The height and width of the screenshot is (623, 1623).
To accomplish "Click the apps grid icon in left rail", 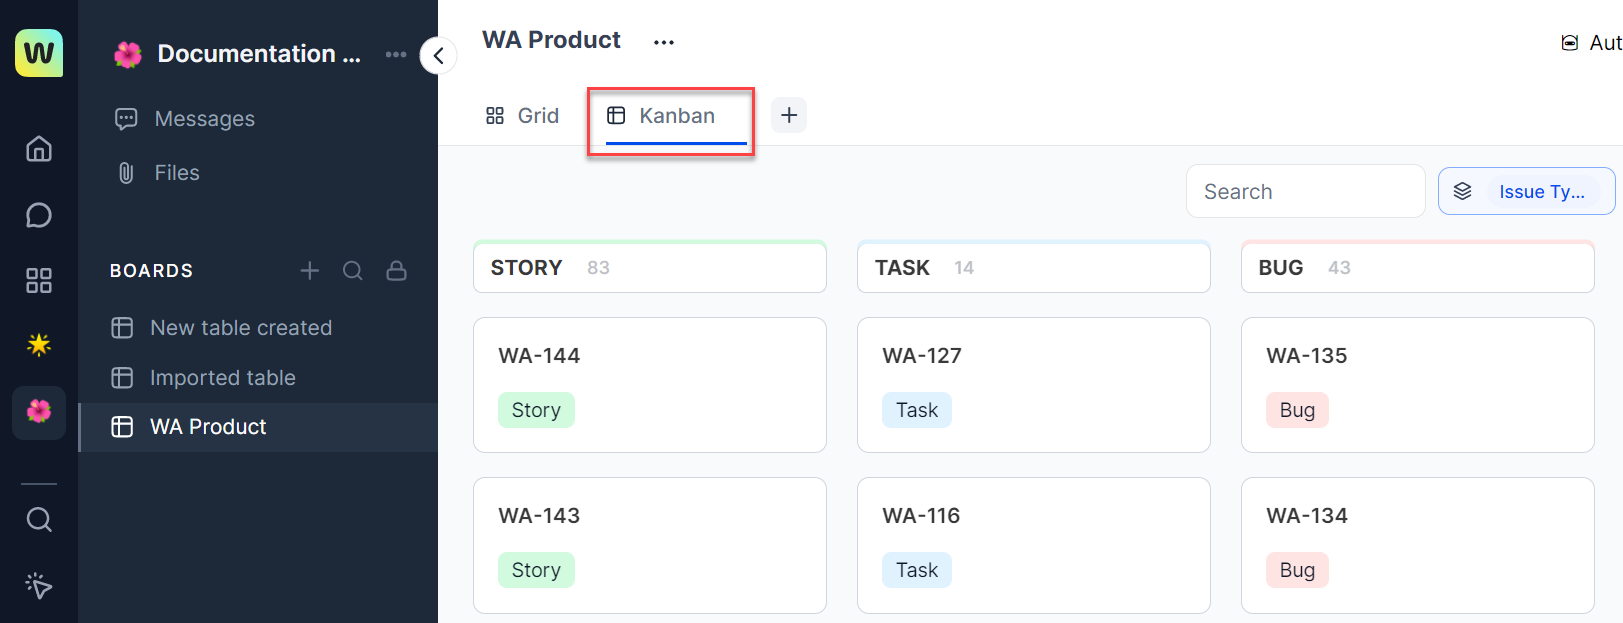I will 39,280.
